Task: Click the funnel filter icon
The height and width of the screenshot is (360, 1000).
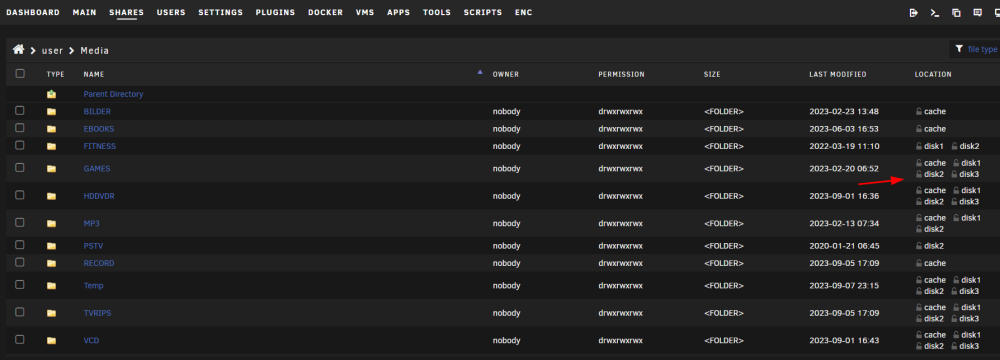Action: pos(959,49)
